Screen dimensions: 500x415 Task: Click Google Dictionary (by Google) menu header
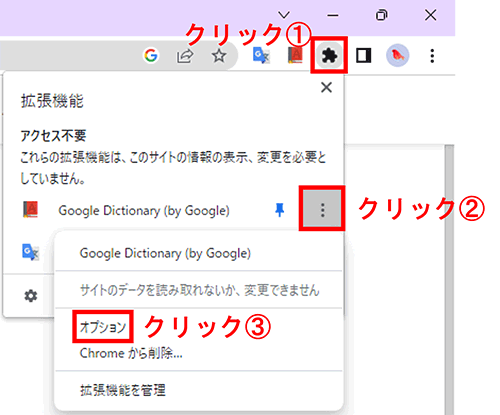click(165, 253)
